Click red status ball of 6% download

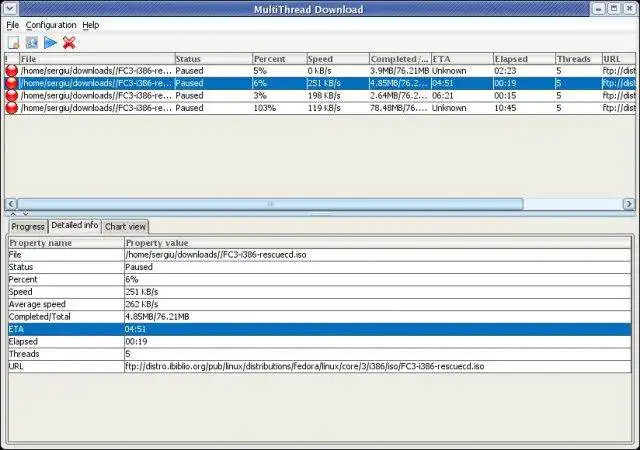tap(12, 83)
